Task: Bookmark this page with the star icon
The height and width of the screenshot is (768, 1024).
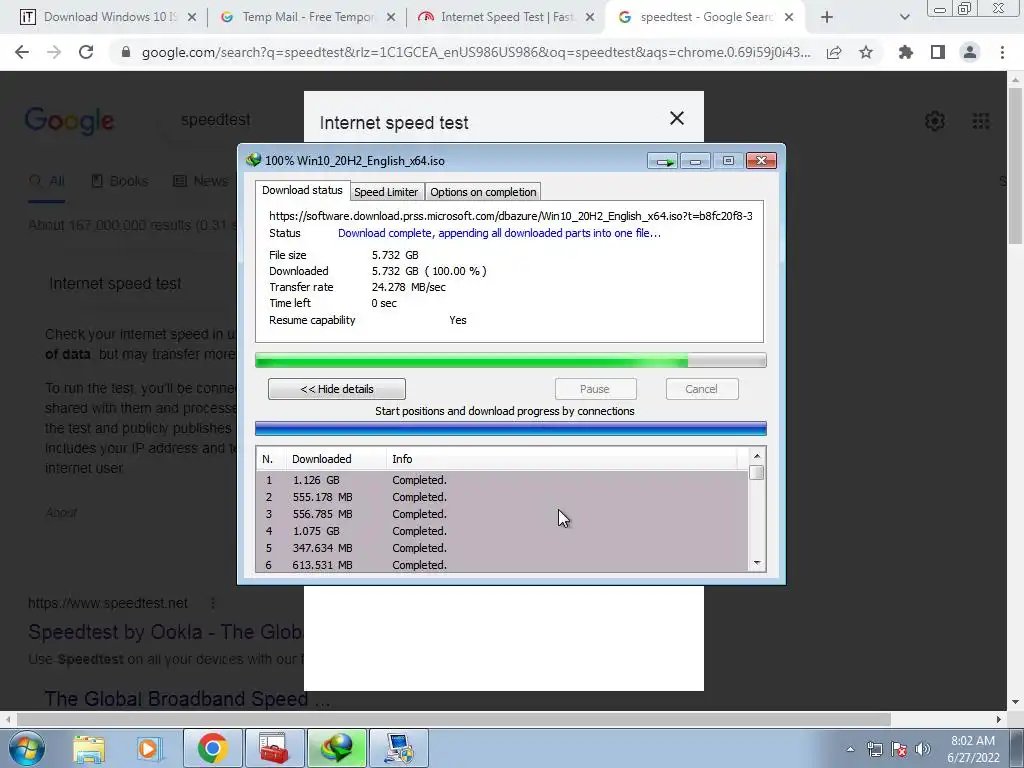Action: tap(866, 52)
